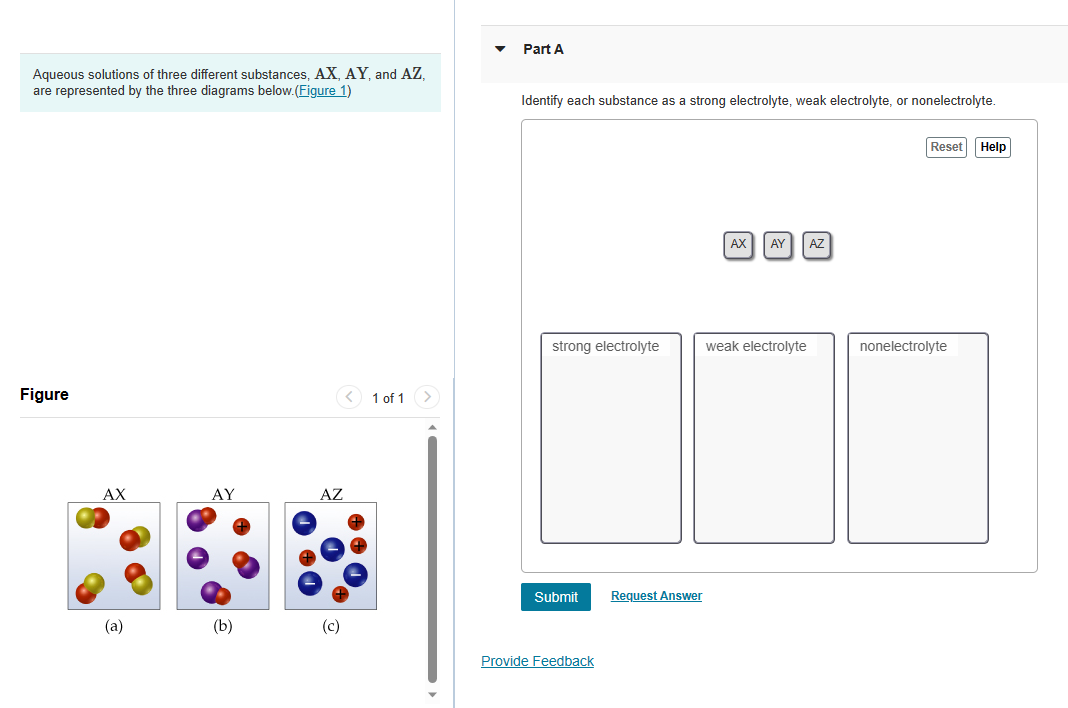The image size is (1068, 708).
Task: Select the AX draggable tile
Action: pyautogui.click(x=738, y=245)
